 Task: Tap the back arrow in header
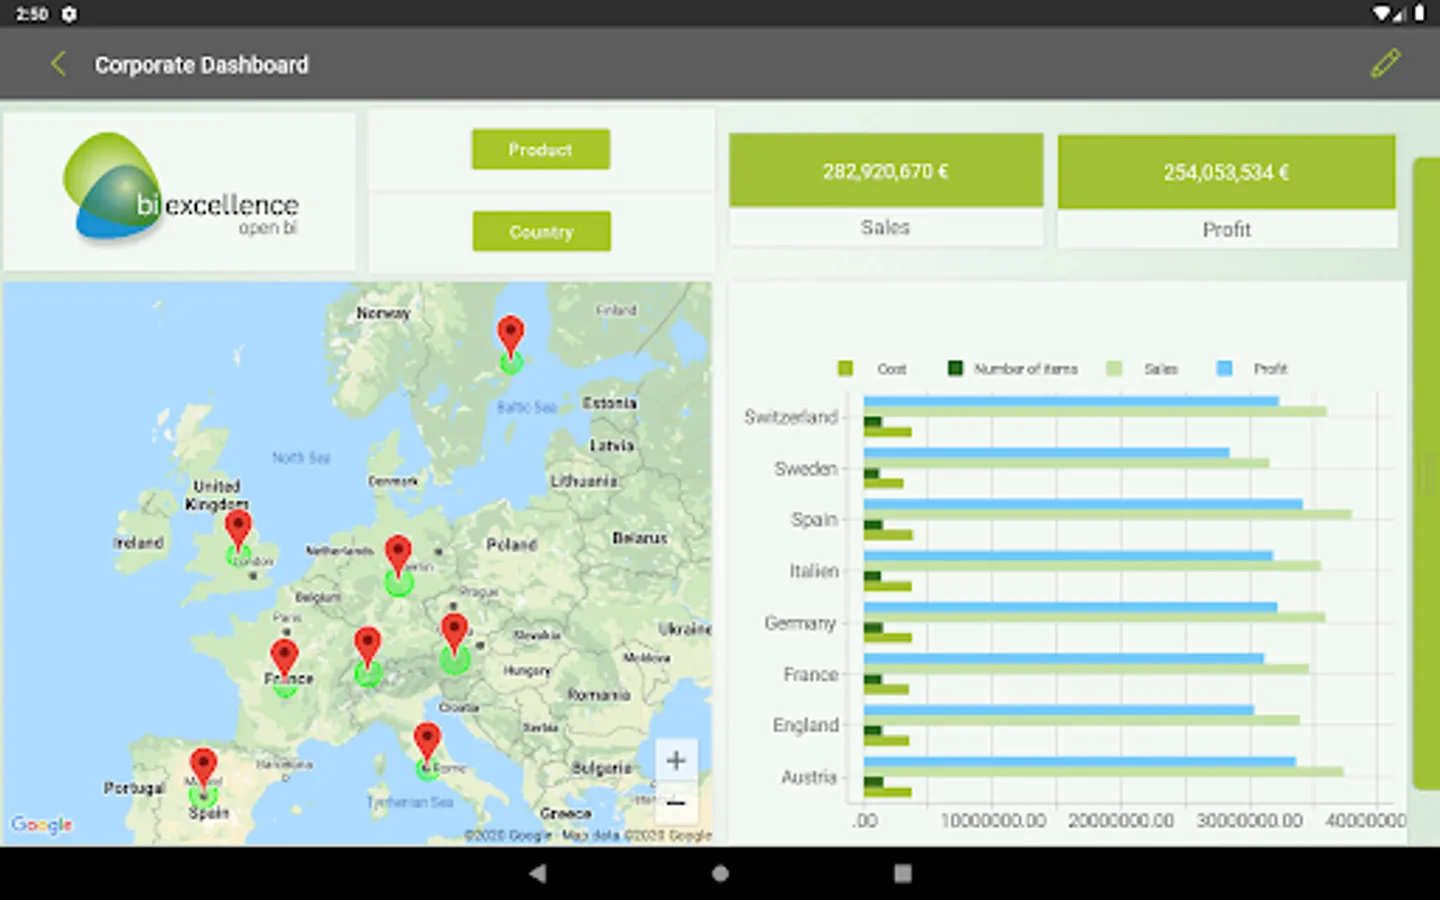(58, 64)
